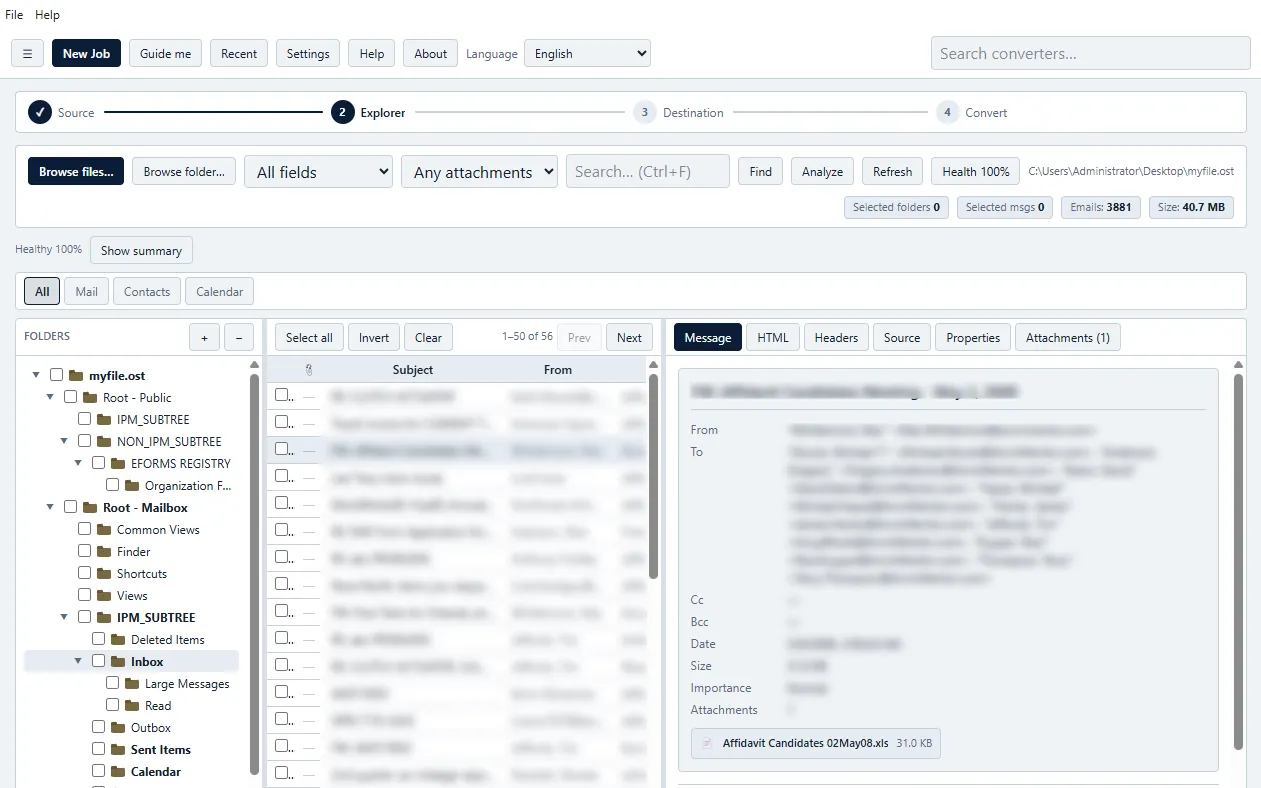Collapse the Root - Mailbox node
1261x788 pixels.
click(x=51, y=508)
